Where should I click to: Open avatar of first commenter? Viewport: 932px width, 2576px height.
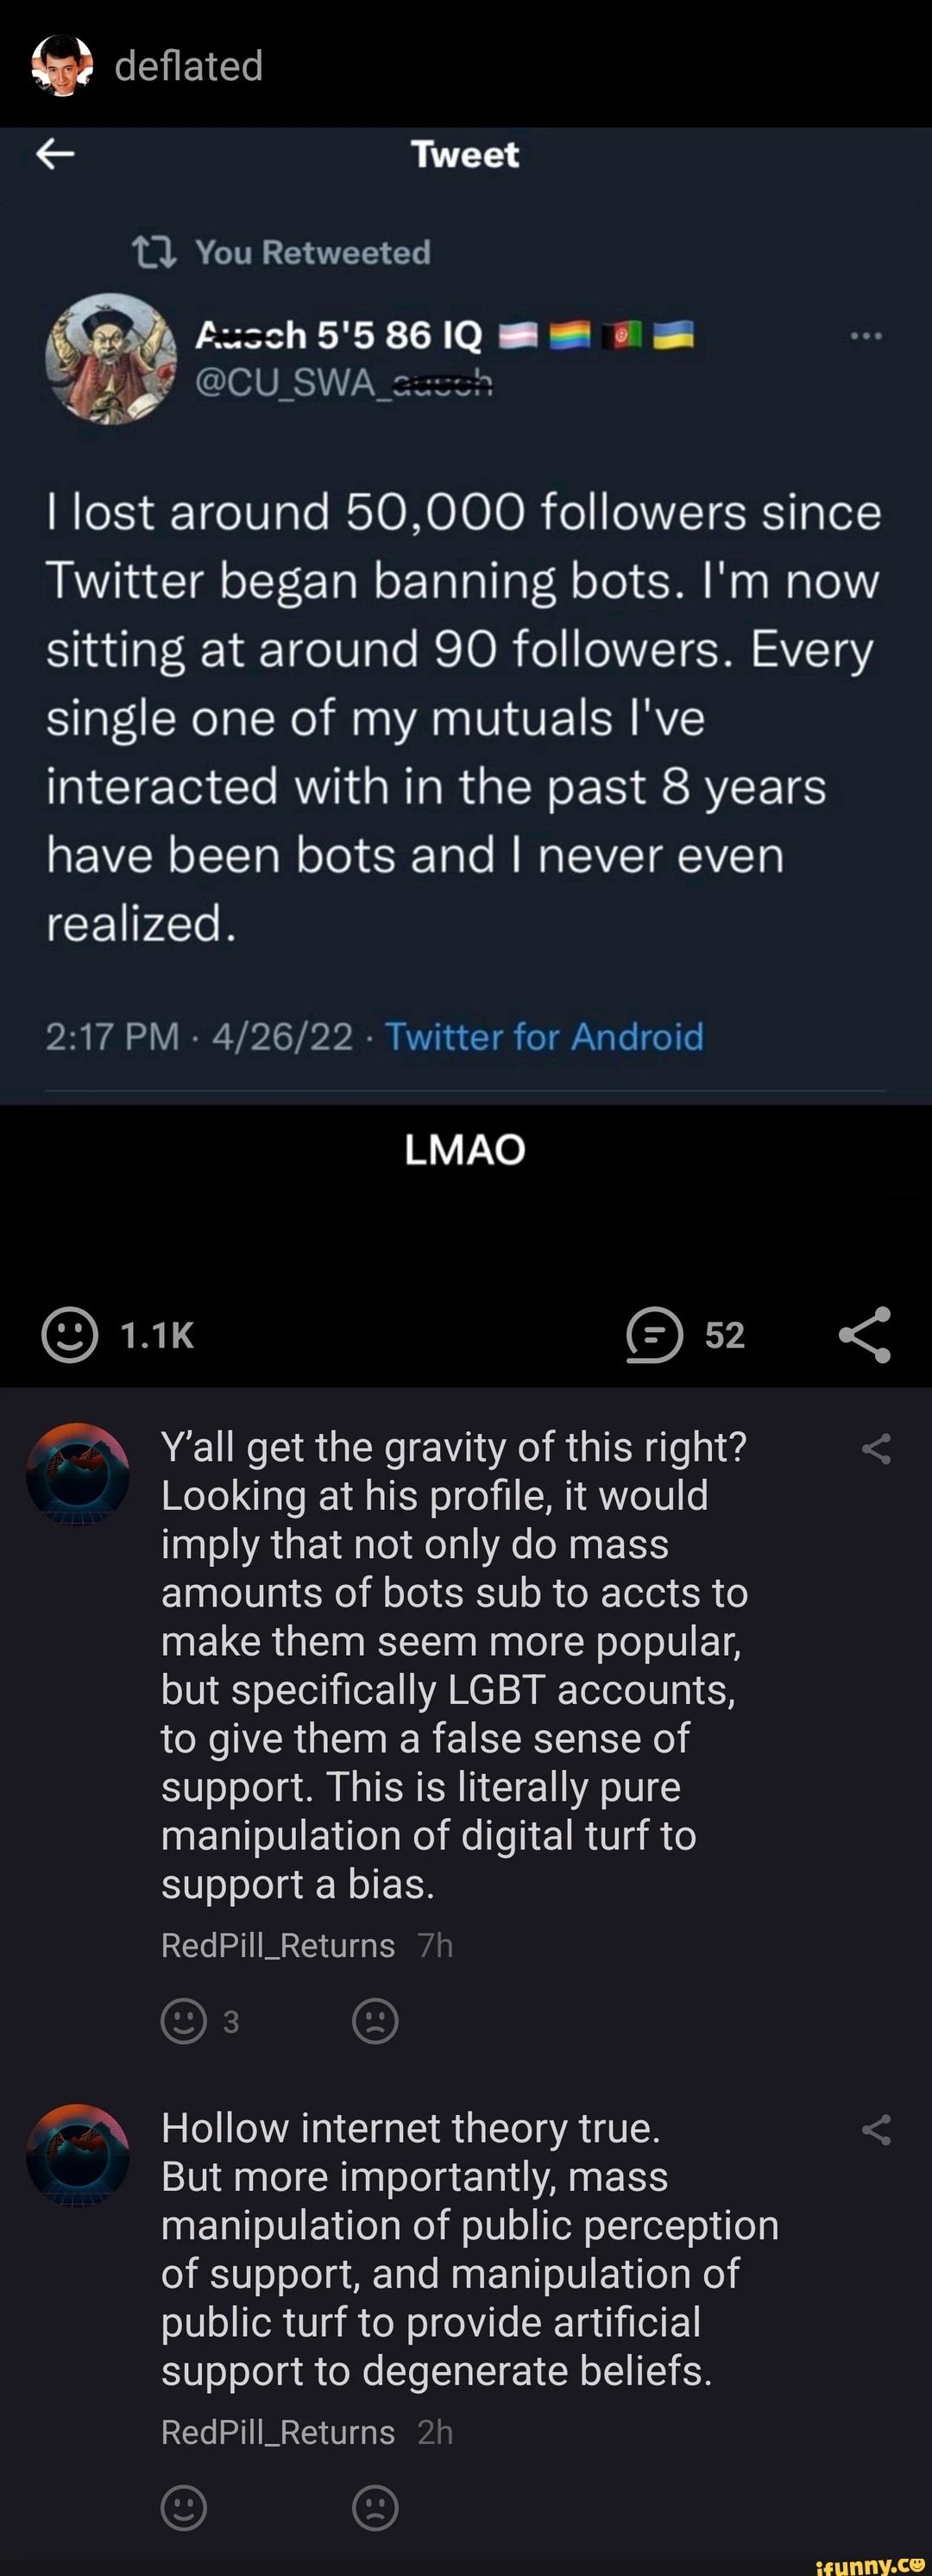pyautogui.click(x=78, y=1474)
